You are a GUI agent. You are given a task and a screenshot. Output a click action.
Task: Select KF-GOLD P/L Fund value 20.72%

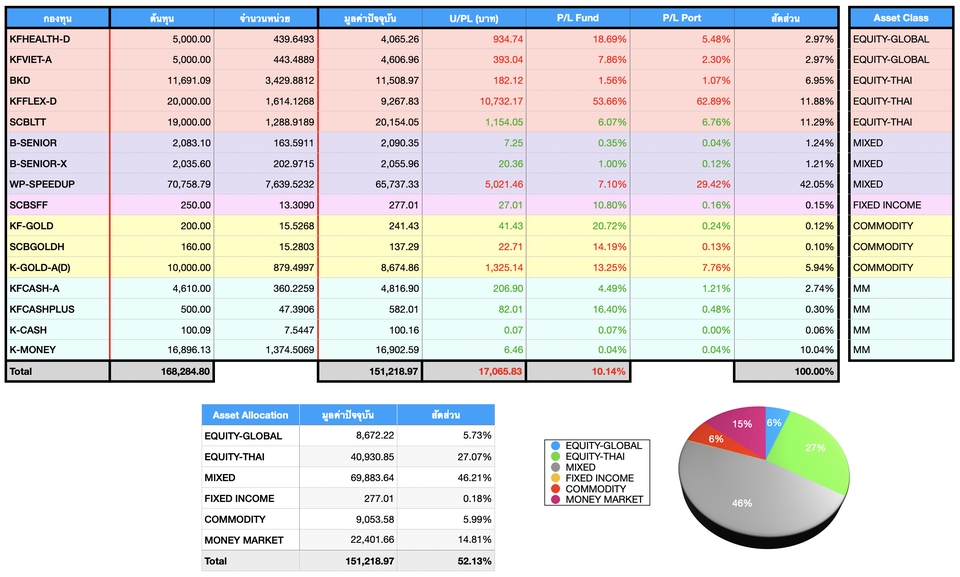(578, 226)
